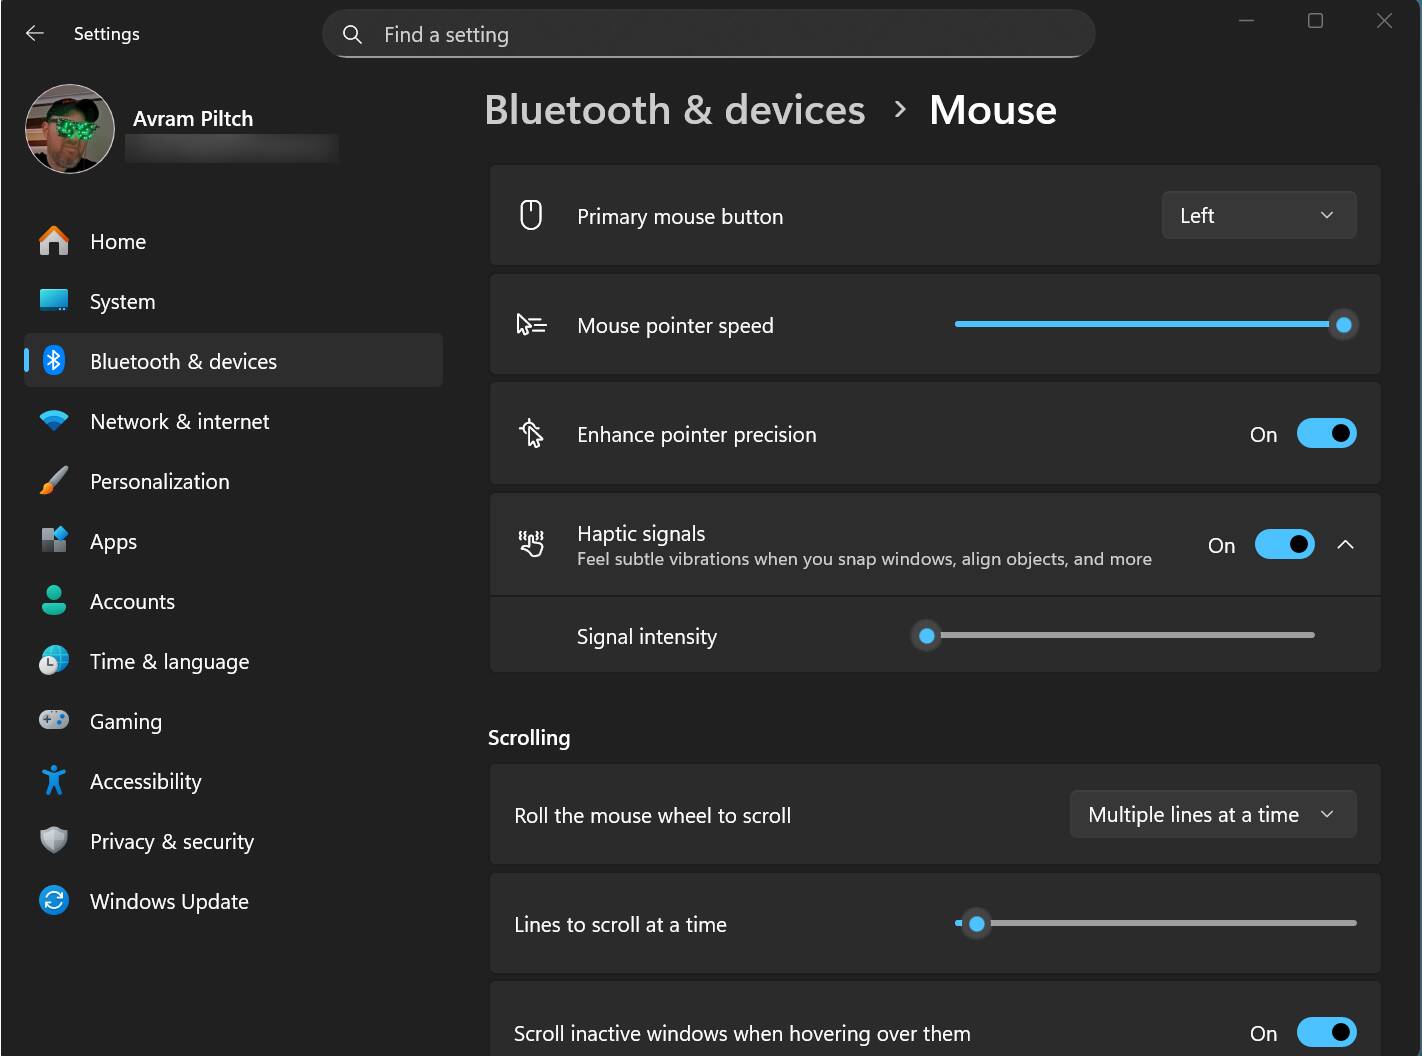Click the Windows Update sync icon
This screenshot has height=1058, width=1422.
coord(54,901)
